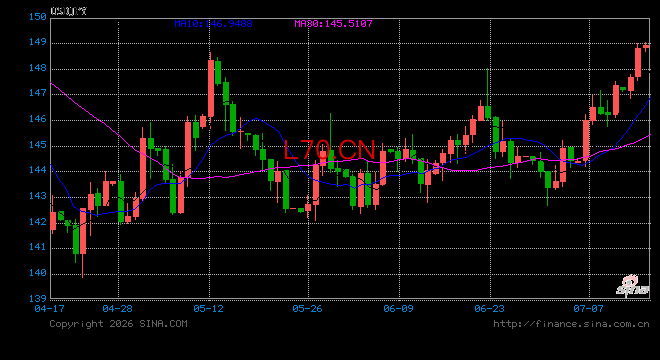660x360 pixels.
Task: Click the 148 price axis label
Action: coord(37,68)
